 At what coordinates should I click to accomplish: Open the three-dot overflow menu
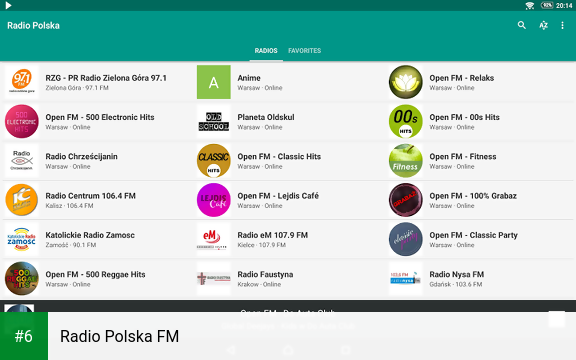point(562,25)
